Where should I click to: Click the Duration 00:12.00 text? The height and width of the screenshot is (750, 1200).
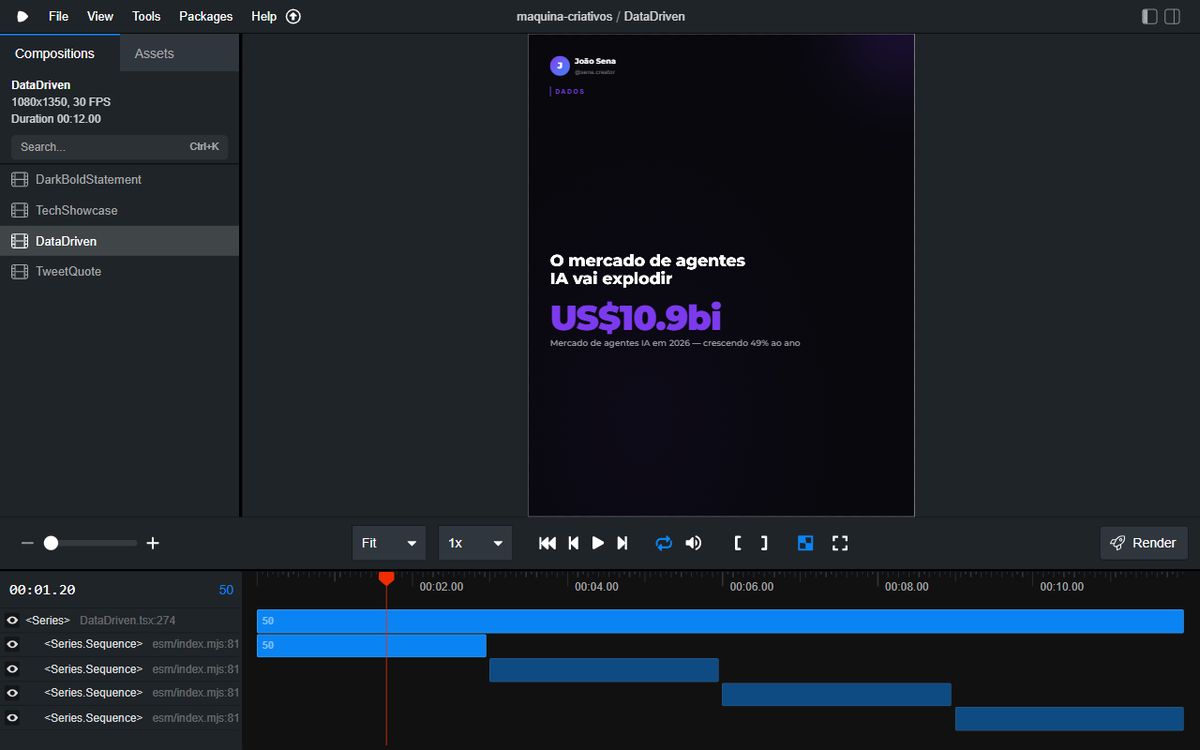[x=56, y=119]
